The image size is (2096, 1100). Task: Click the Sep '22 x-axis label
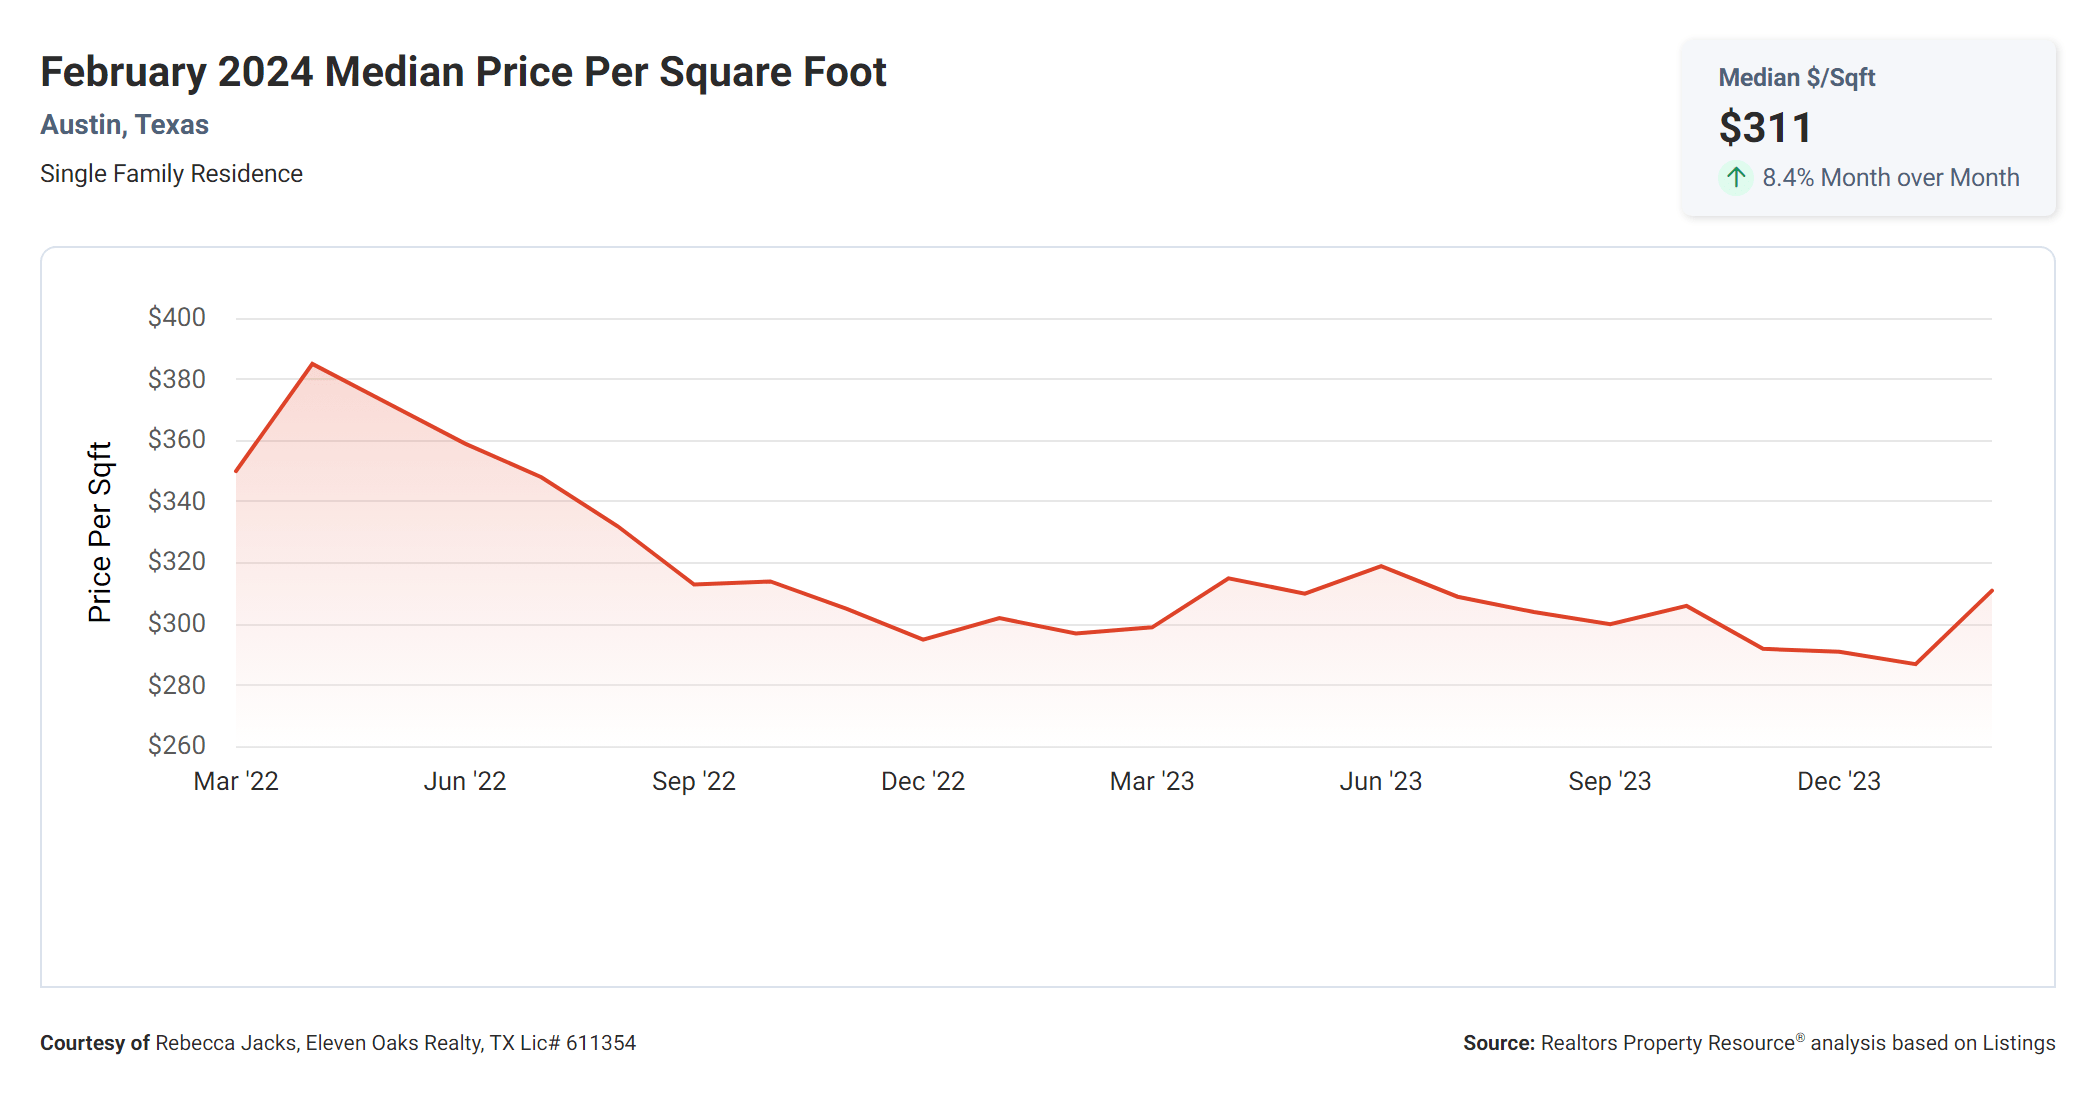[x=694, y=781]
